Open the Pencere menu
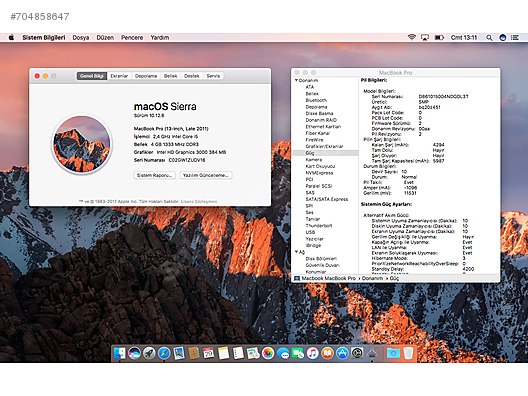528x396 pixels. click(x=132, y=37)
